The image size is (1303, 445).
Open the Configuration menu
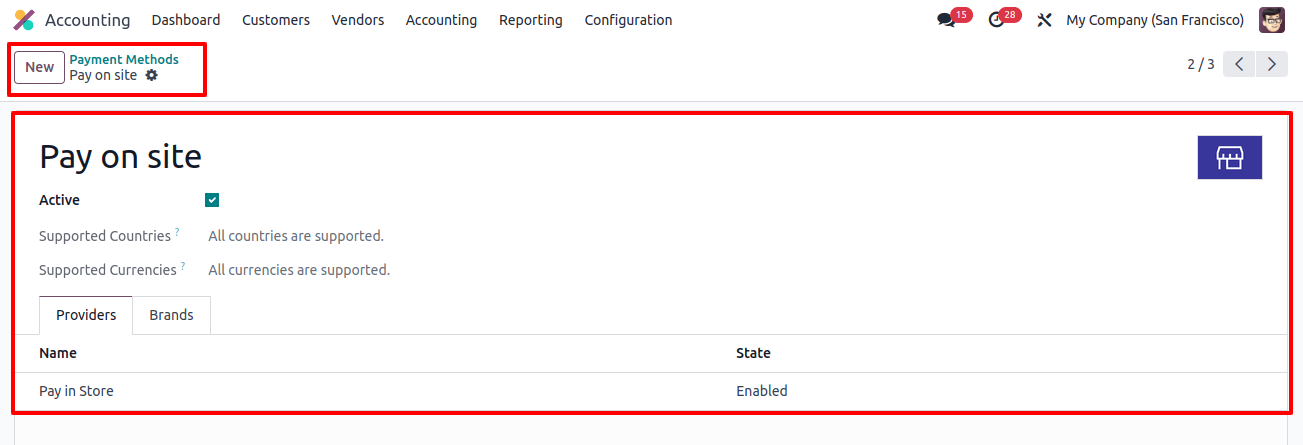[x=628, y=20]
